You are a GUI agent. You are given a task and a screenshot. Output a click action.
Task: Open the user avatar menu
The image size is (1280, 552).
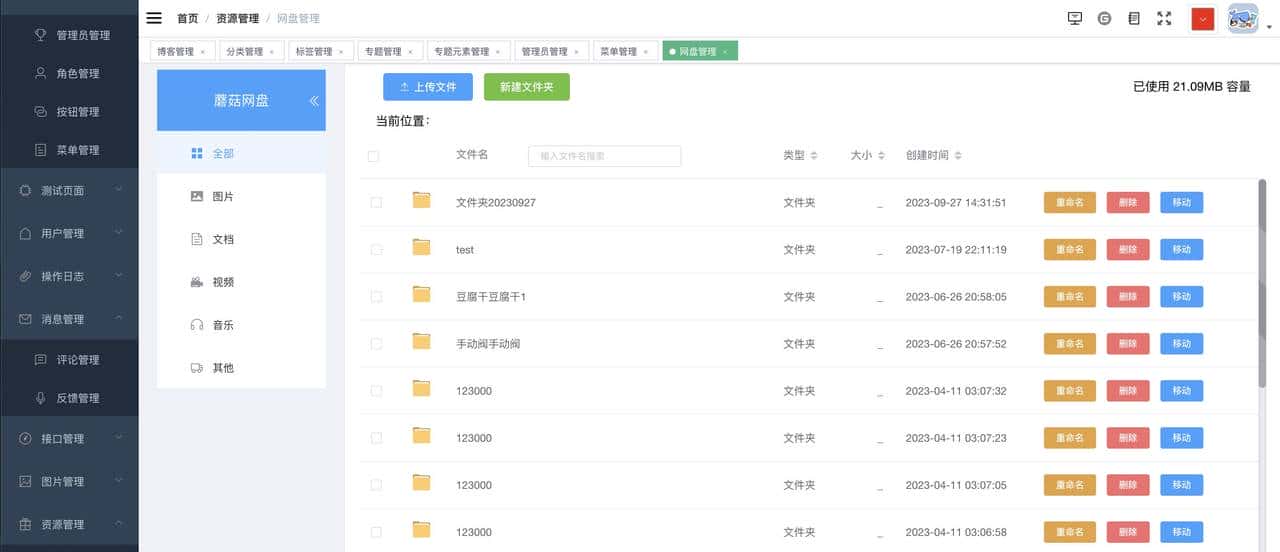point(1243,19)
